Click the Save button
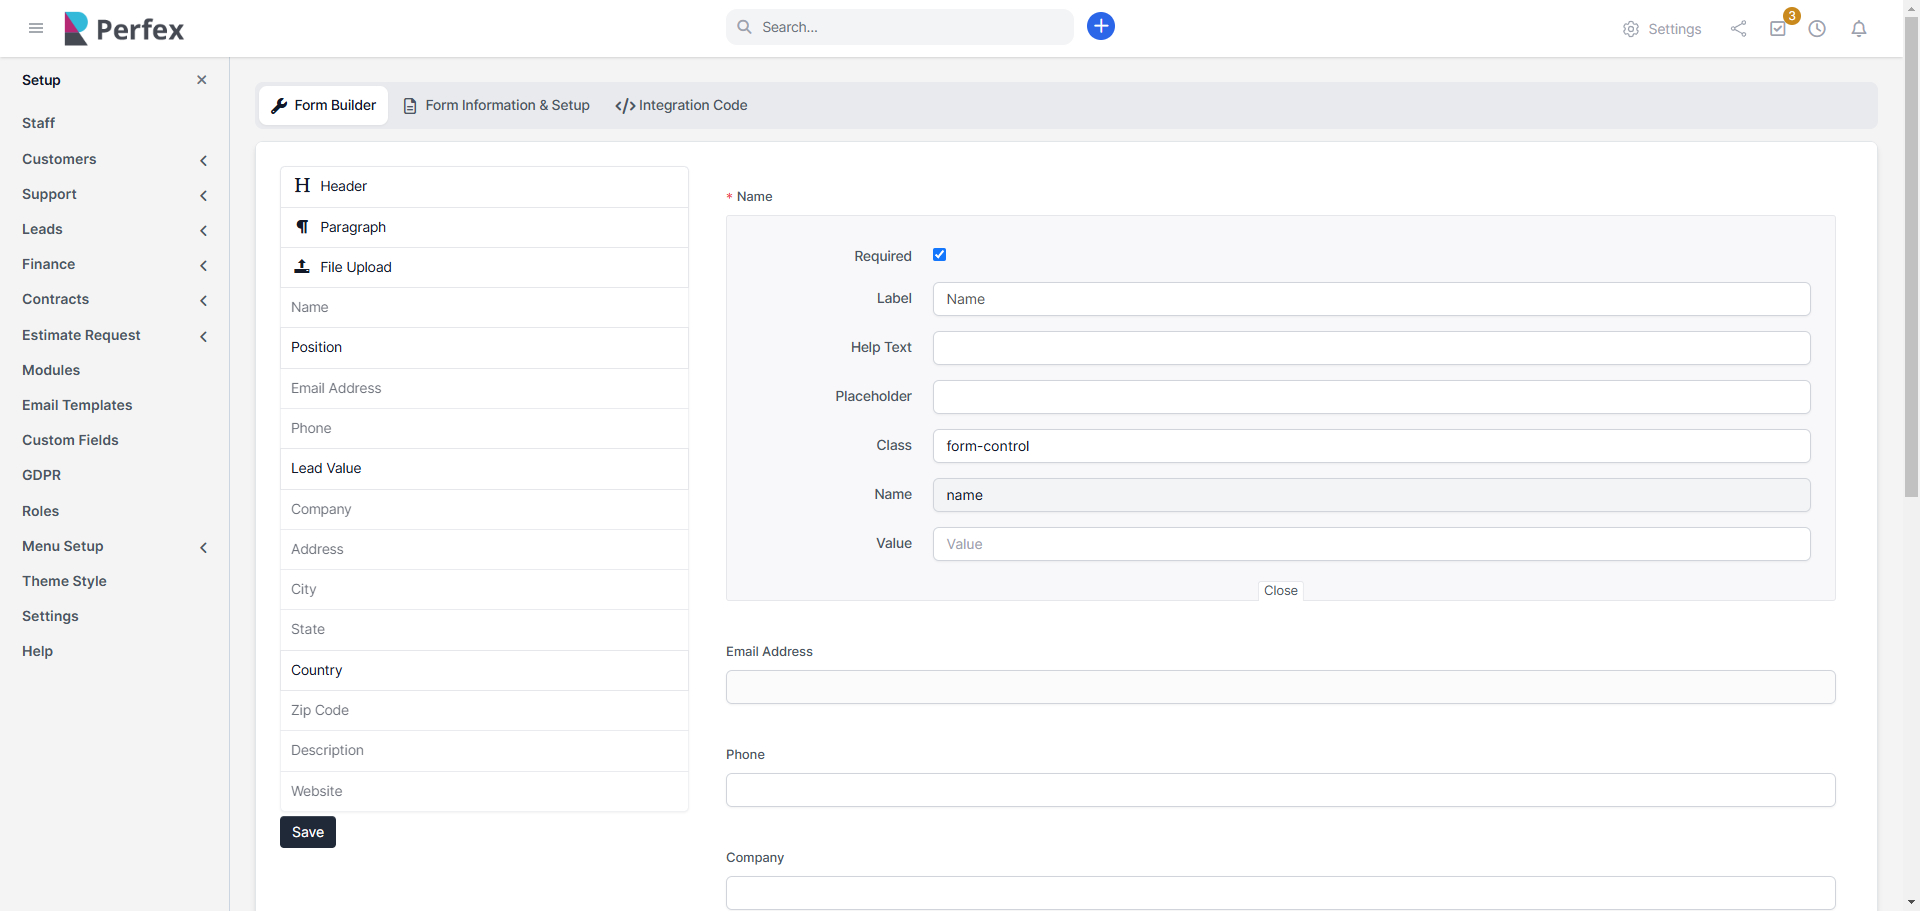 coord(307,832)
